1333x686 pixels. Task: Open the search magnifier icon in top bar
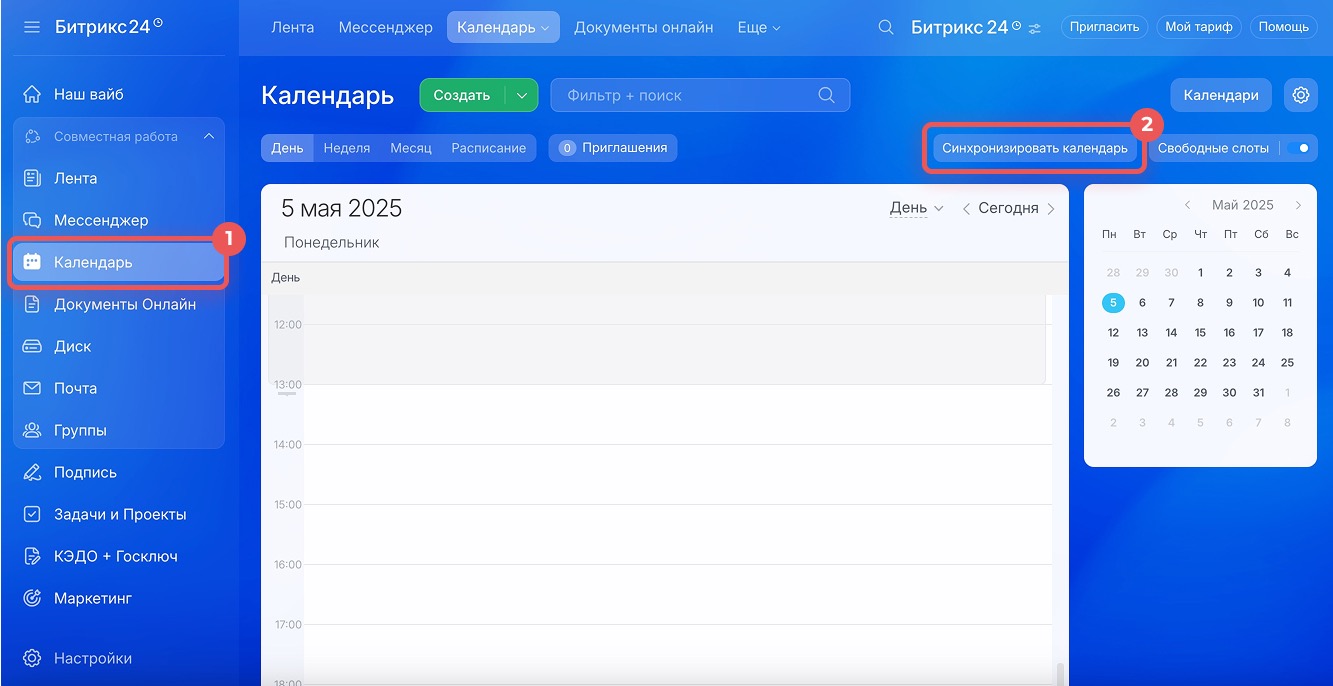(x=885, y=27)
